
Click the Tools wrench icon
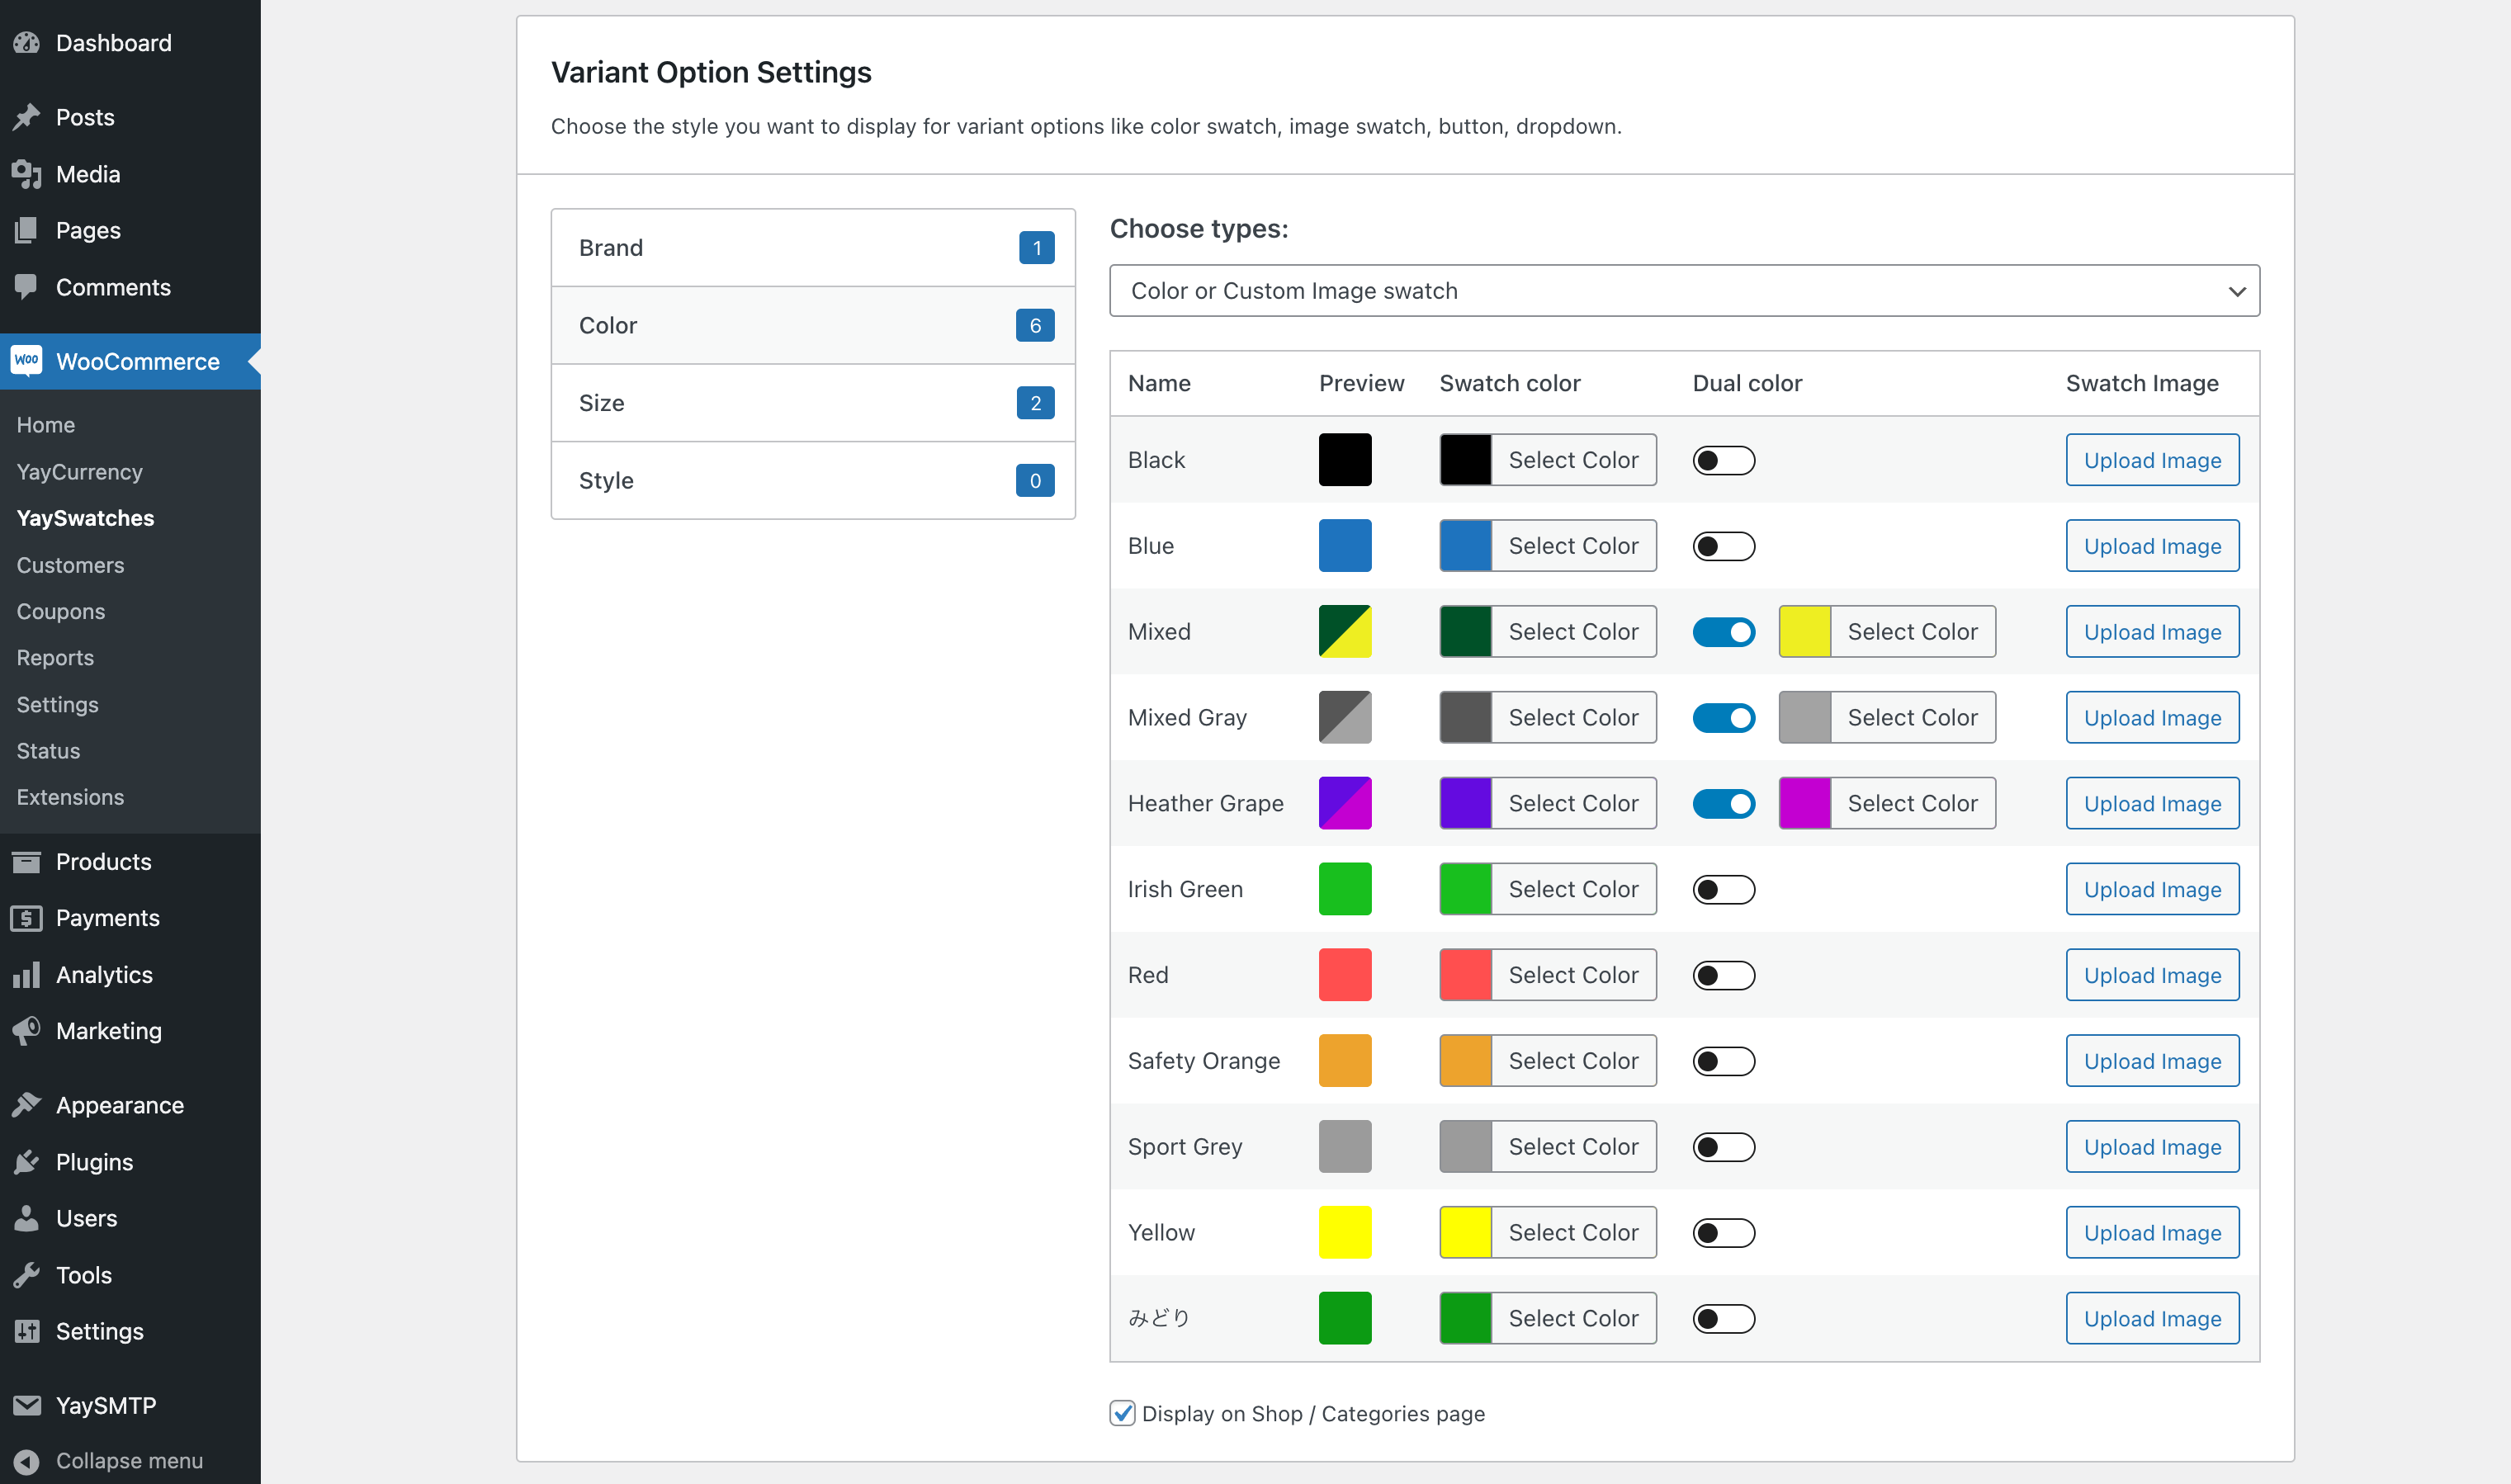coord(27,1275)
